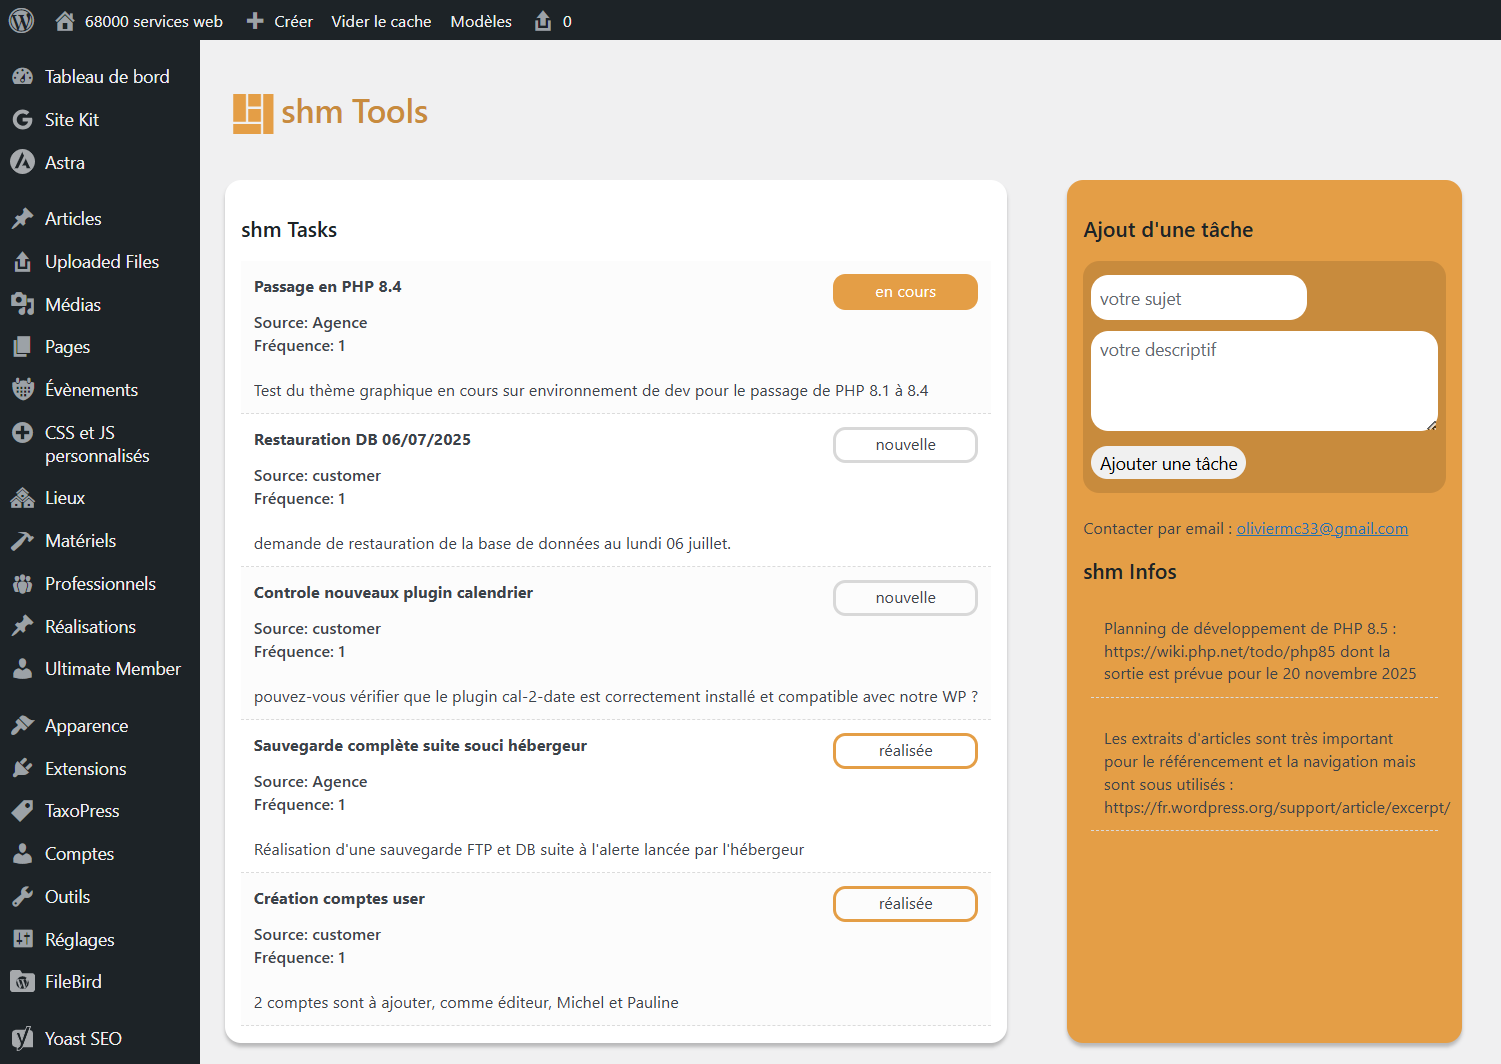Image resolution: width=1501 pixels, height=1064 pixels.
Task: Click the oliviermc33@gmail.com email link
Action: coord(1322,529)
